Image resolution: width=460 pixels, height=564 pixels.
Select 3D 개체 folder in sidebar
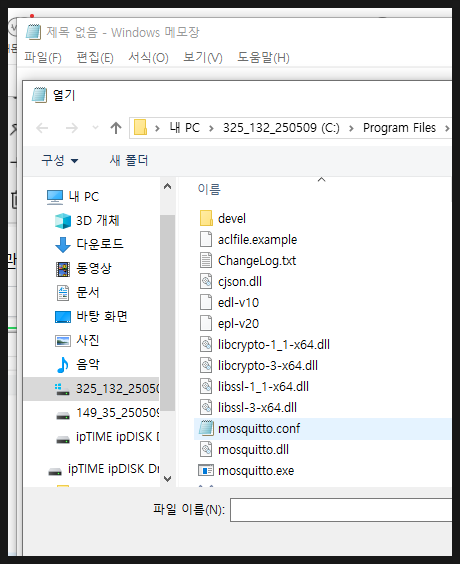[97, 220]
